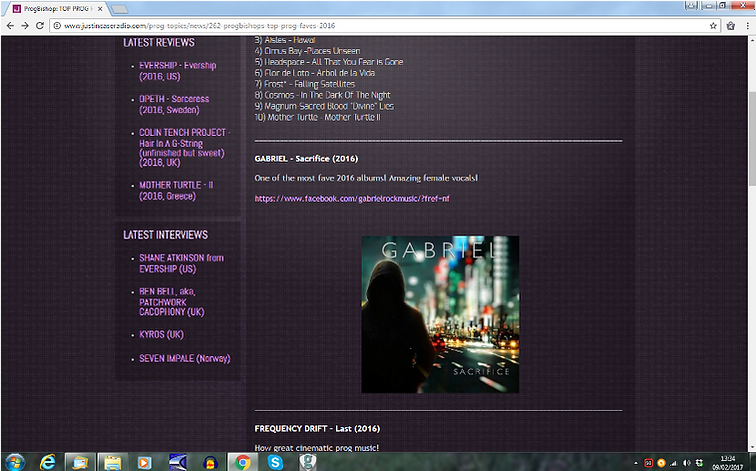
Task: Click the page vertical scrollbar thumb
Action: point(752,137)
